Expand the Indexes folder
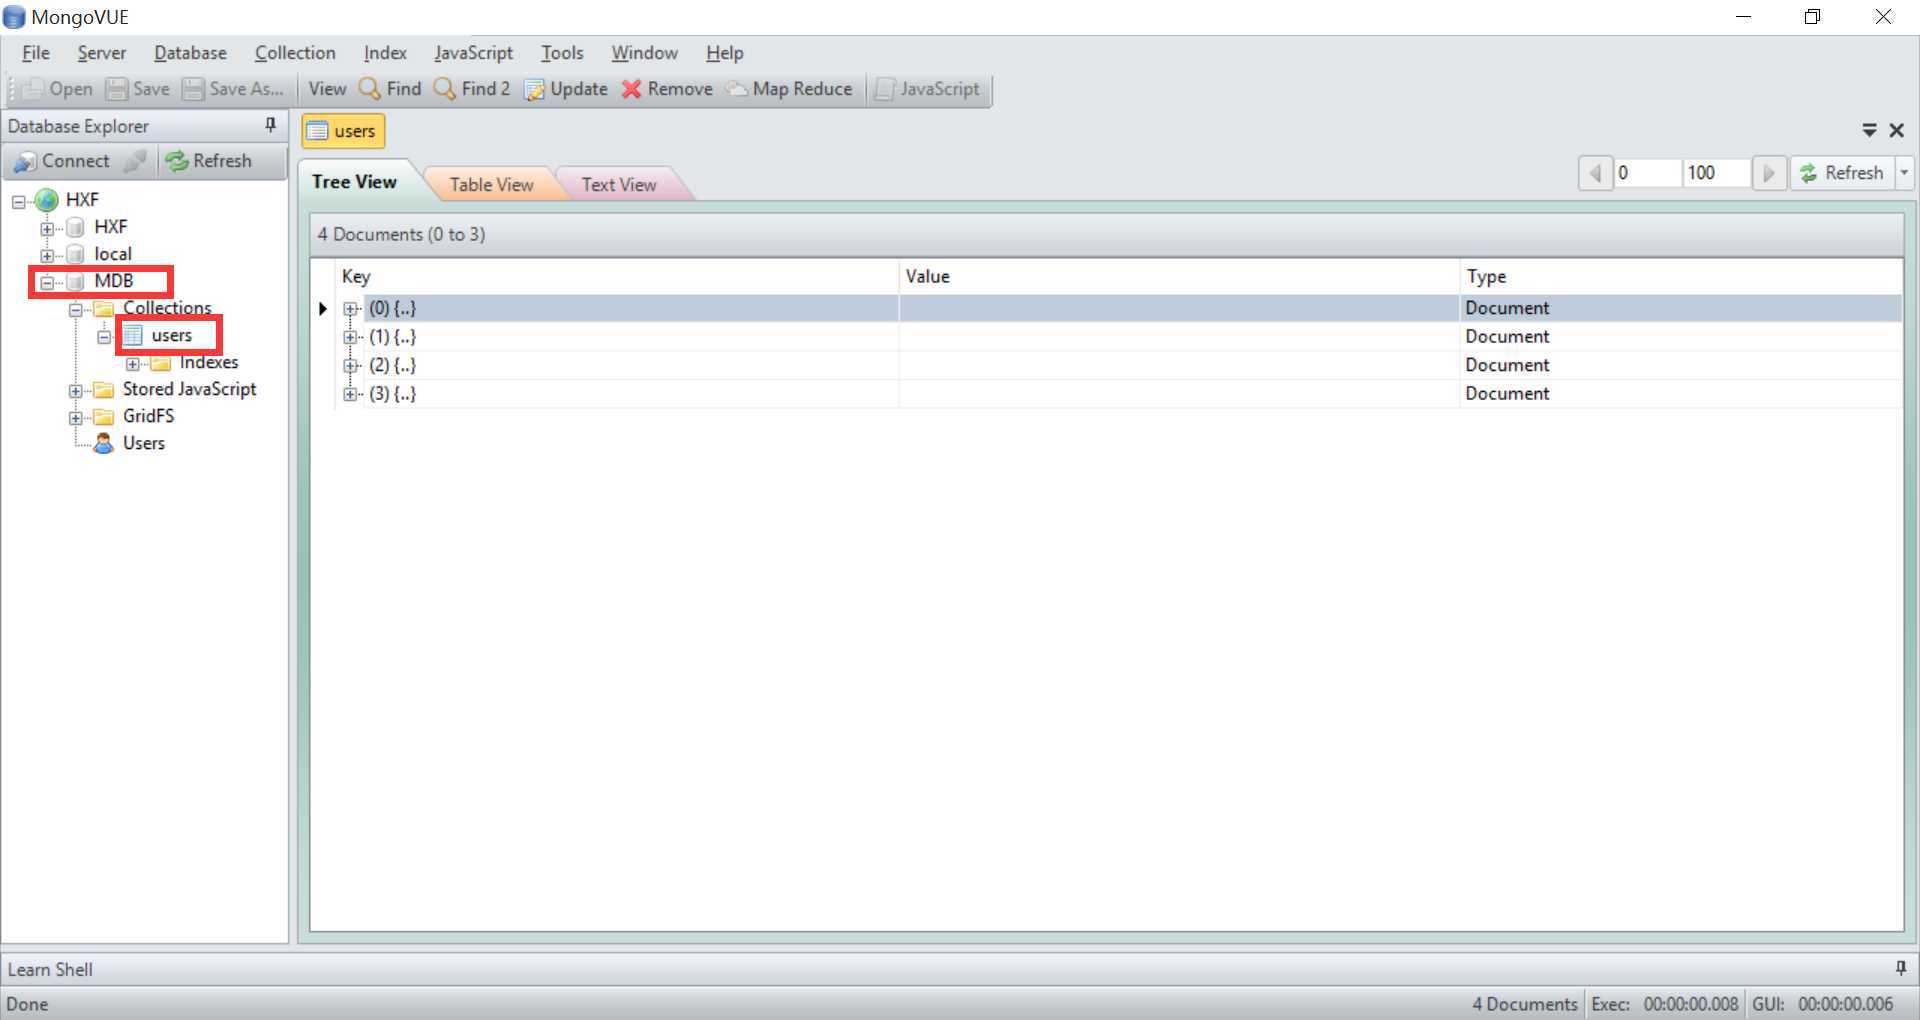This screenshot has width=1920, height=1020. 132,364
